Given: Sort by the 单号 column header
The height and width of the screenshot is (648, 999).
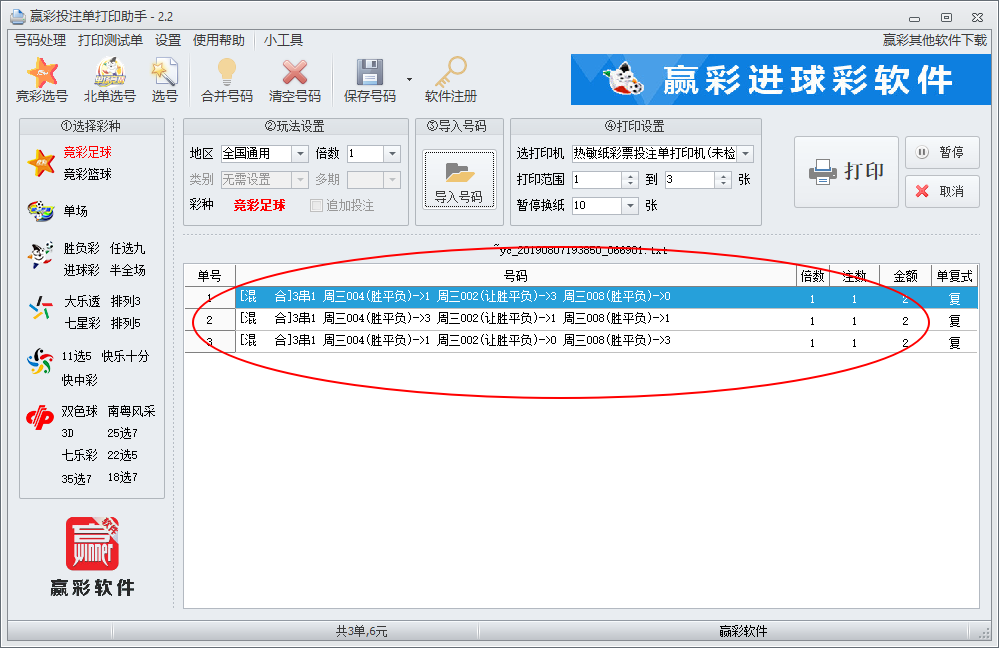Looking at the screenshot, I should point(210,276).
